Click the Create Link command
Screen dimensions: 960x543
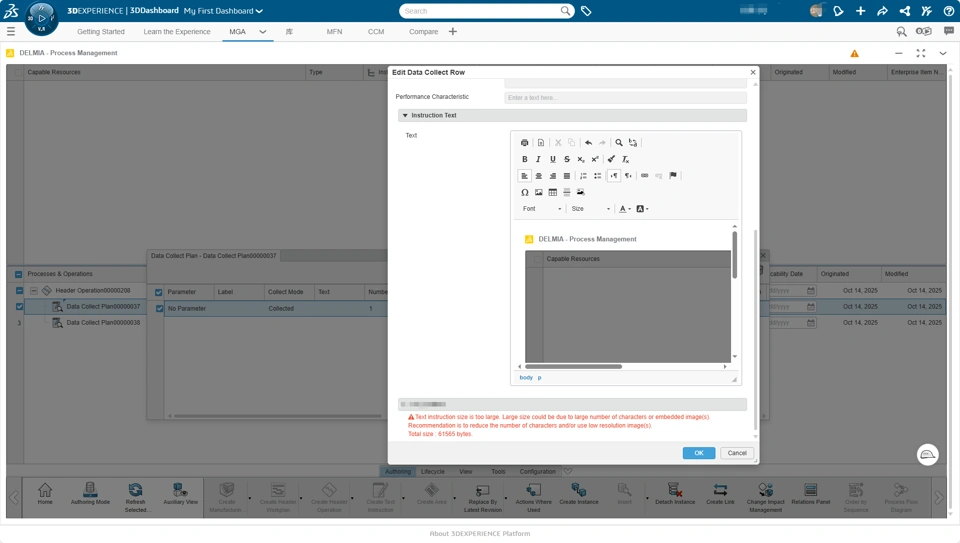click(x=720, y=494)
